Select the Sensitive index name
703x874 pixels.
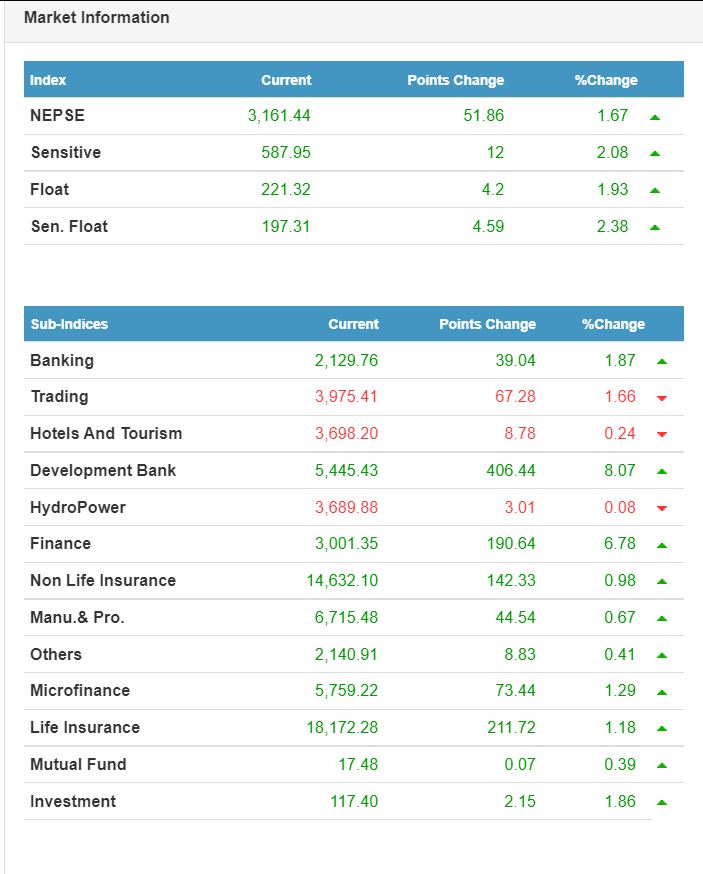(66, 152)
